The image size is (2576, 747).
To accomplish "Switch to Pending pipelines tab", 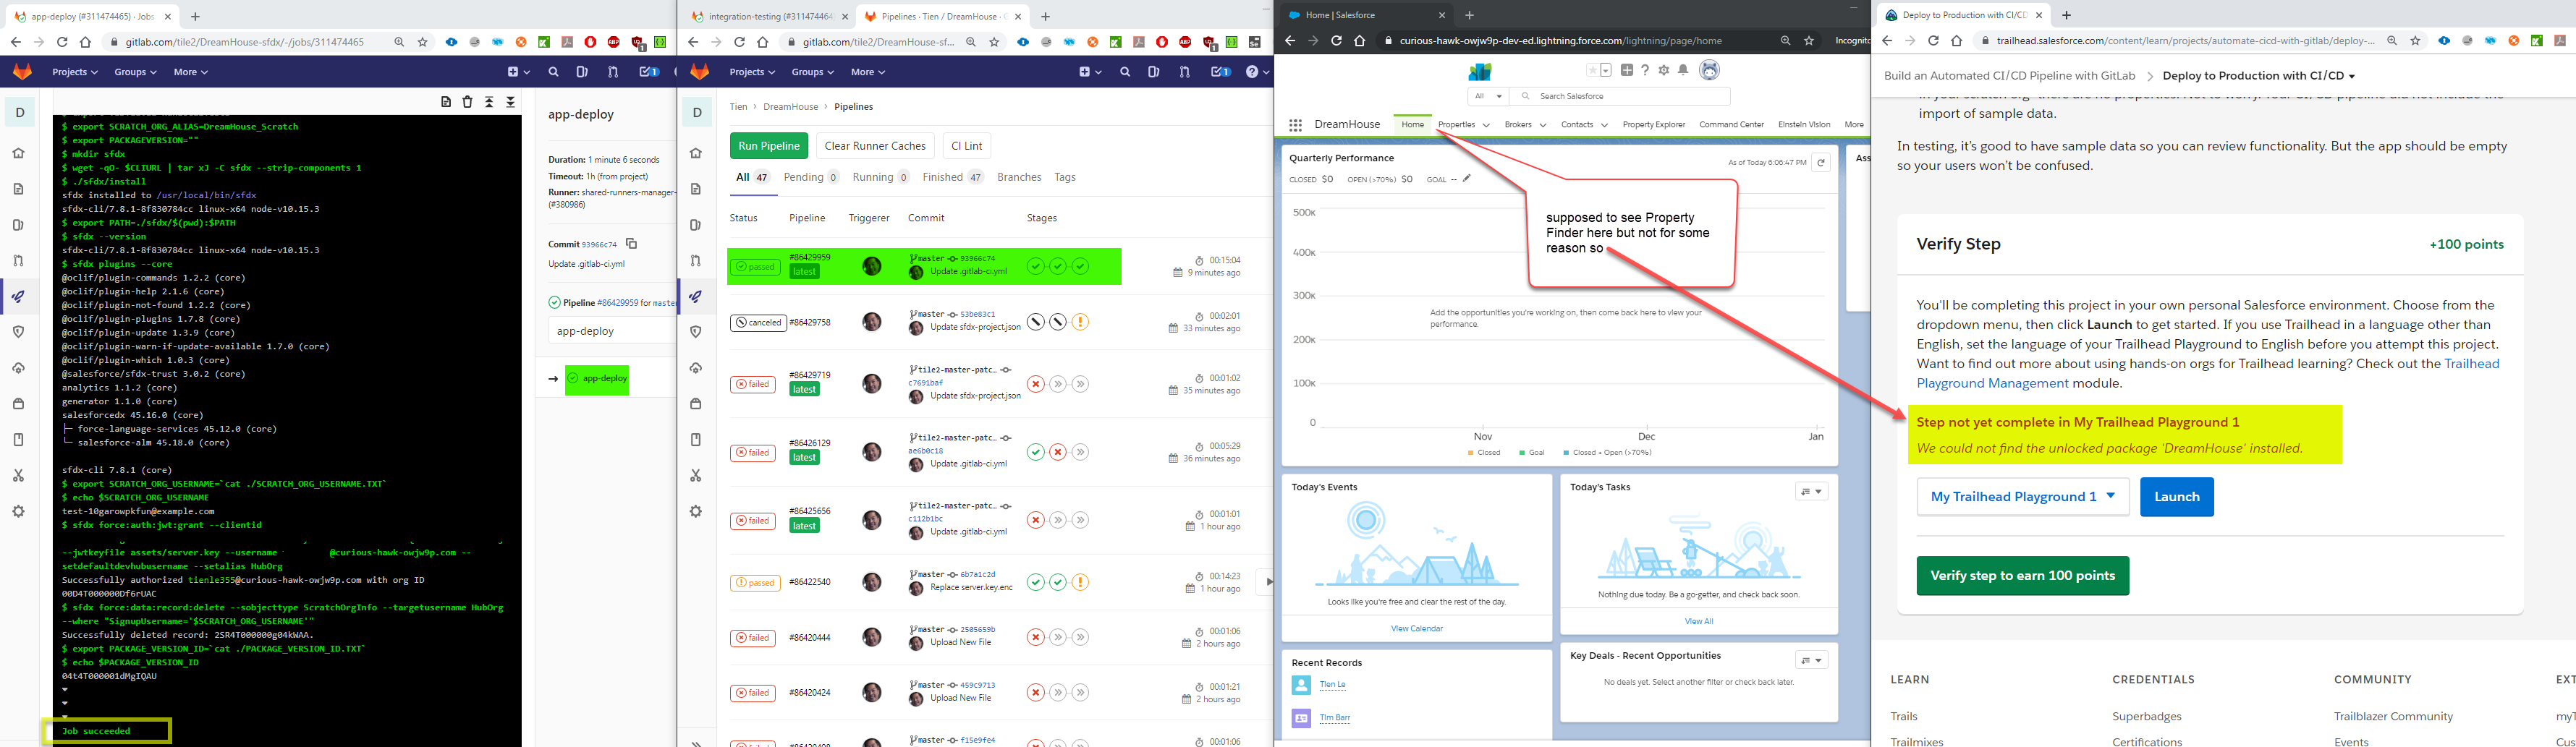I will pos(811,177).
